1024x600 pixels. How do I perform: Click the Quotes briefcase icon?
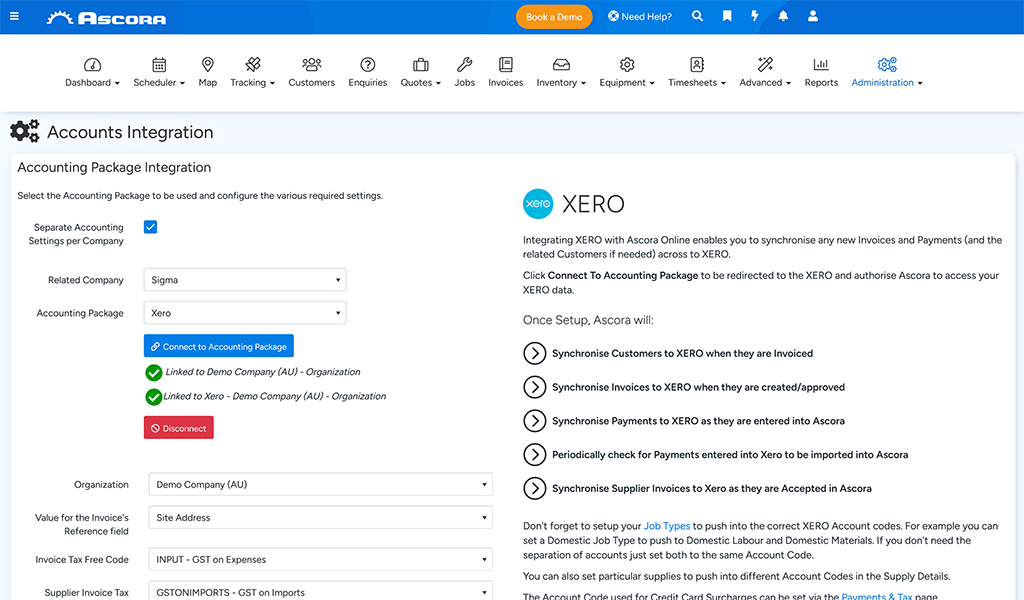click(x=421, y=65)
